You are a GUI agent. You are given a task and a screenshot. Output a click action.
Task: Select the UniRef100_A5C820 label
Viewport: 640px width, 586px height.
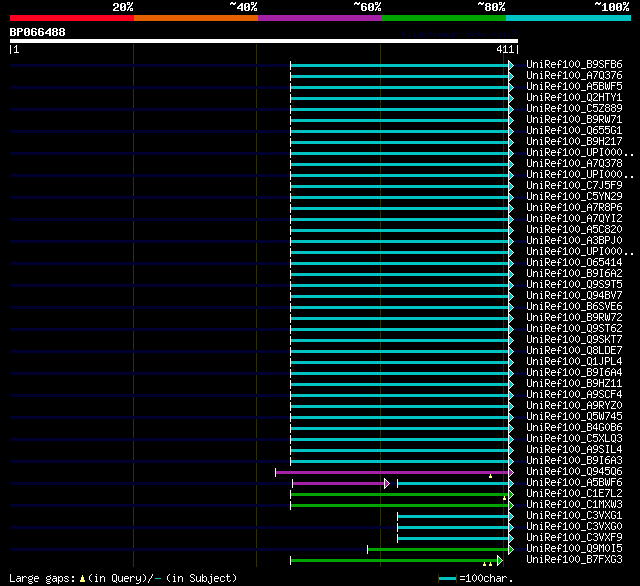pyautogui.click(x=574, y=230)
